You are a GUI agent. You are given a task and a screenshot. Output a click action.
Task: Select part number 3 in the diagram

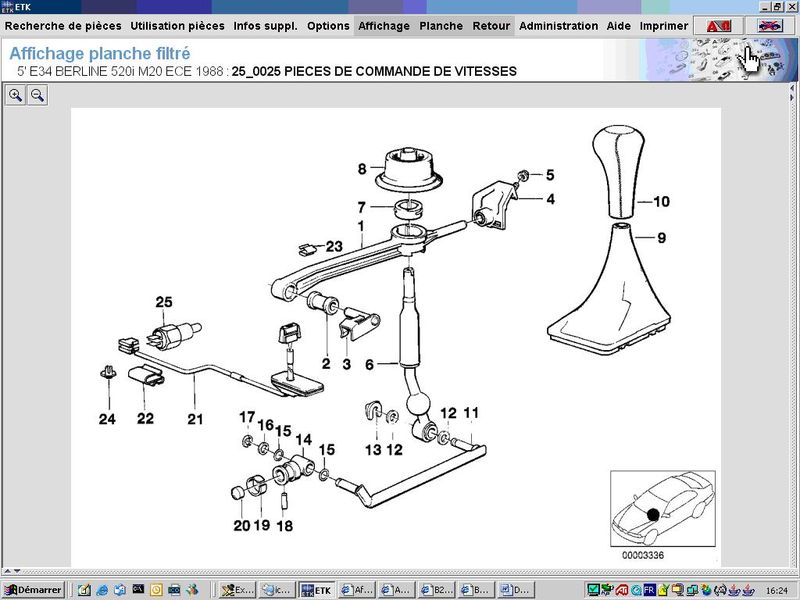coord(346,364)
